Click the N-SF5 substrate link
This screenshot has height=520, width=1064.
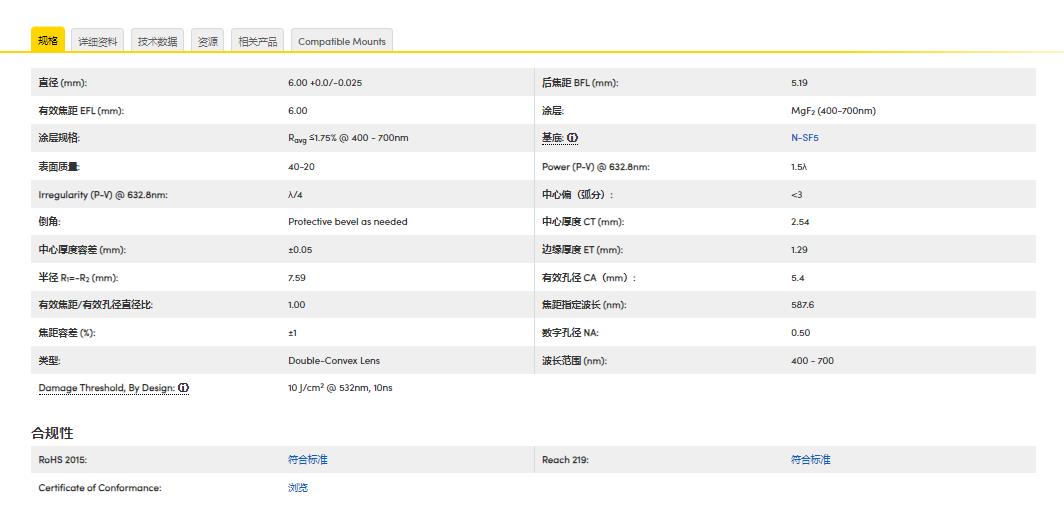click(804, 138)
